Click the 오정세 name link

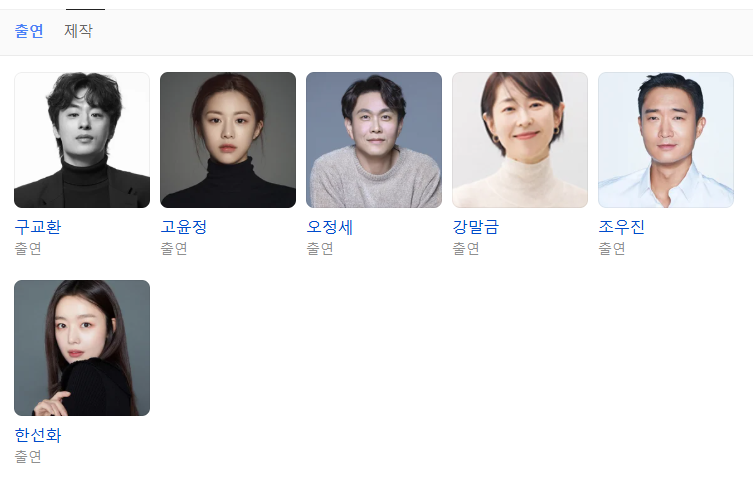pyautogui.click(x=330, y=227)
